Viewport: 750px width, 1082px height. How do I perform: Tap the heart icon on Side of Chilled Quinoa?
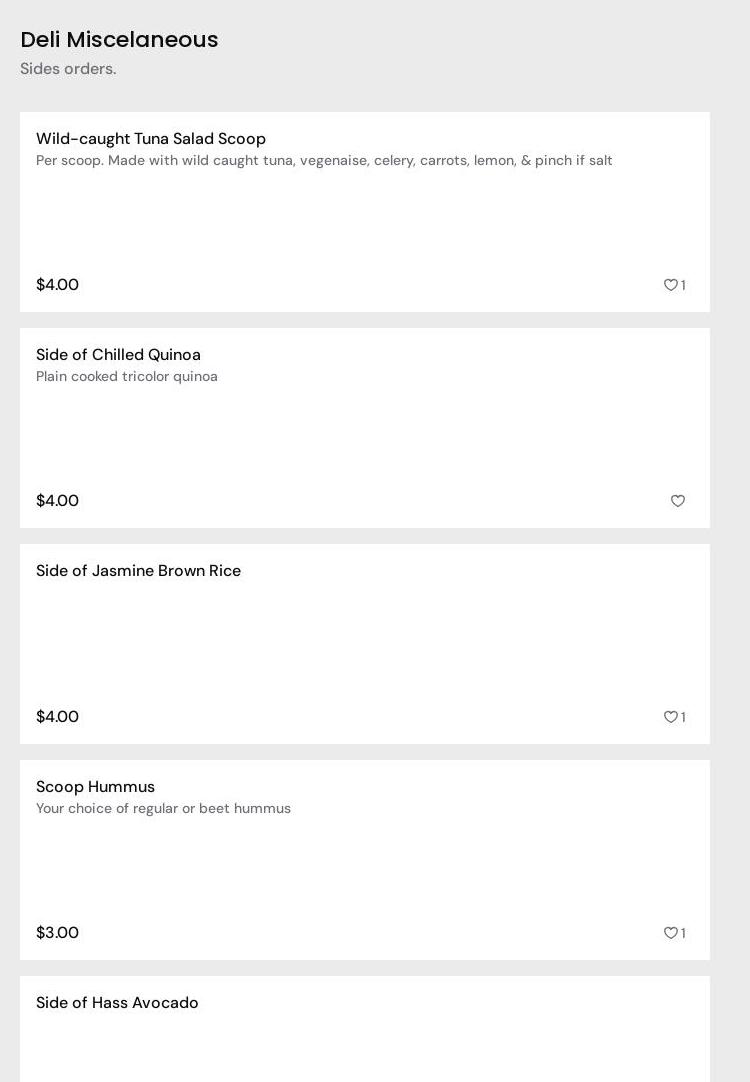678,501
